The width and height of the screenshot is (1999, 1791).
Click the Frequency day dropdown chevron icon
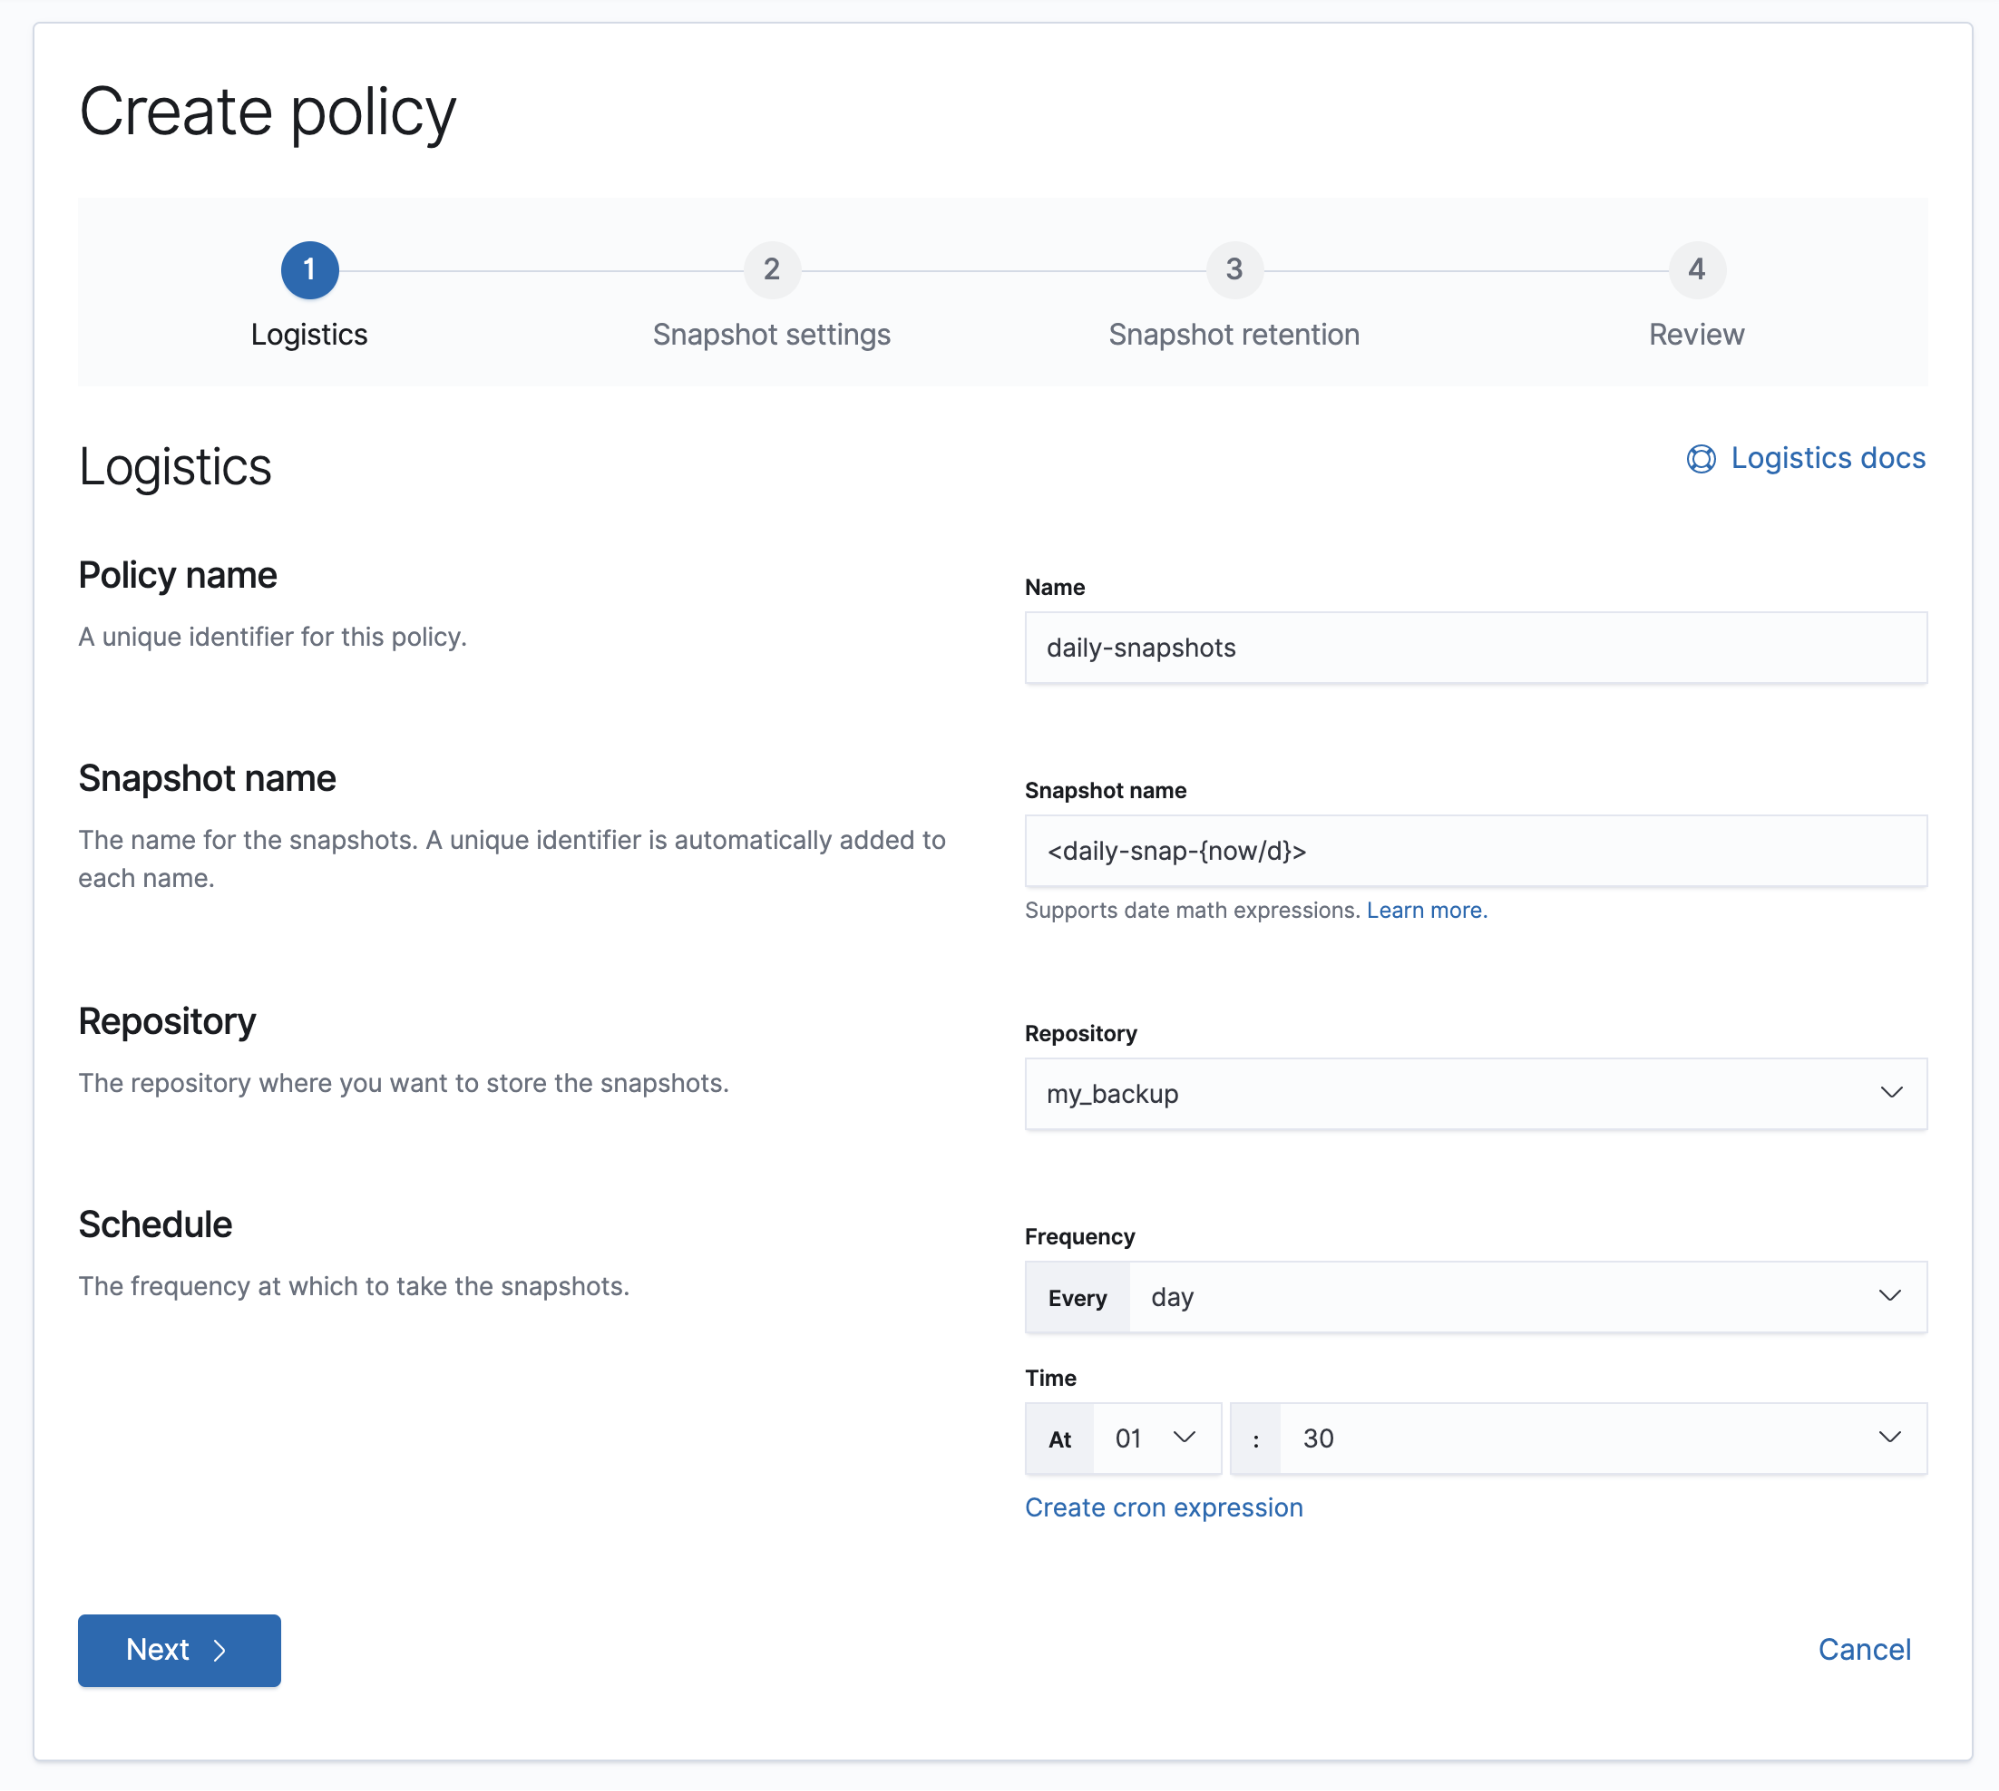click(1890, 1295)
